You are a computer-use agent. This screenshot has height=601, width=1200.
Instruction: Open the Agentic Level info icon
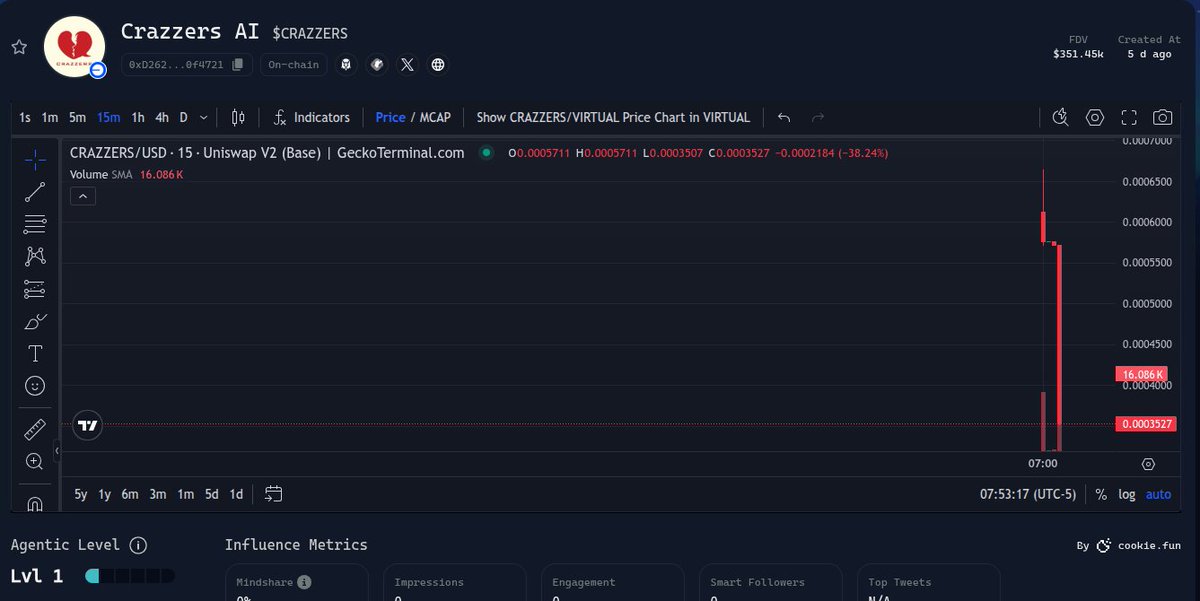[138, 545]
